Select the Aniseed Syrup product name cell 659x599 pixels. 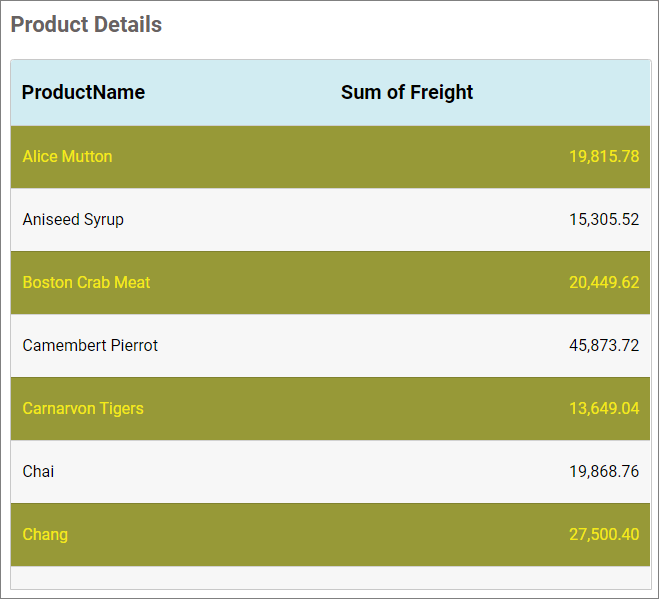click(x=73, y=219)
